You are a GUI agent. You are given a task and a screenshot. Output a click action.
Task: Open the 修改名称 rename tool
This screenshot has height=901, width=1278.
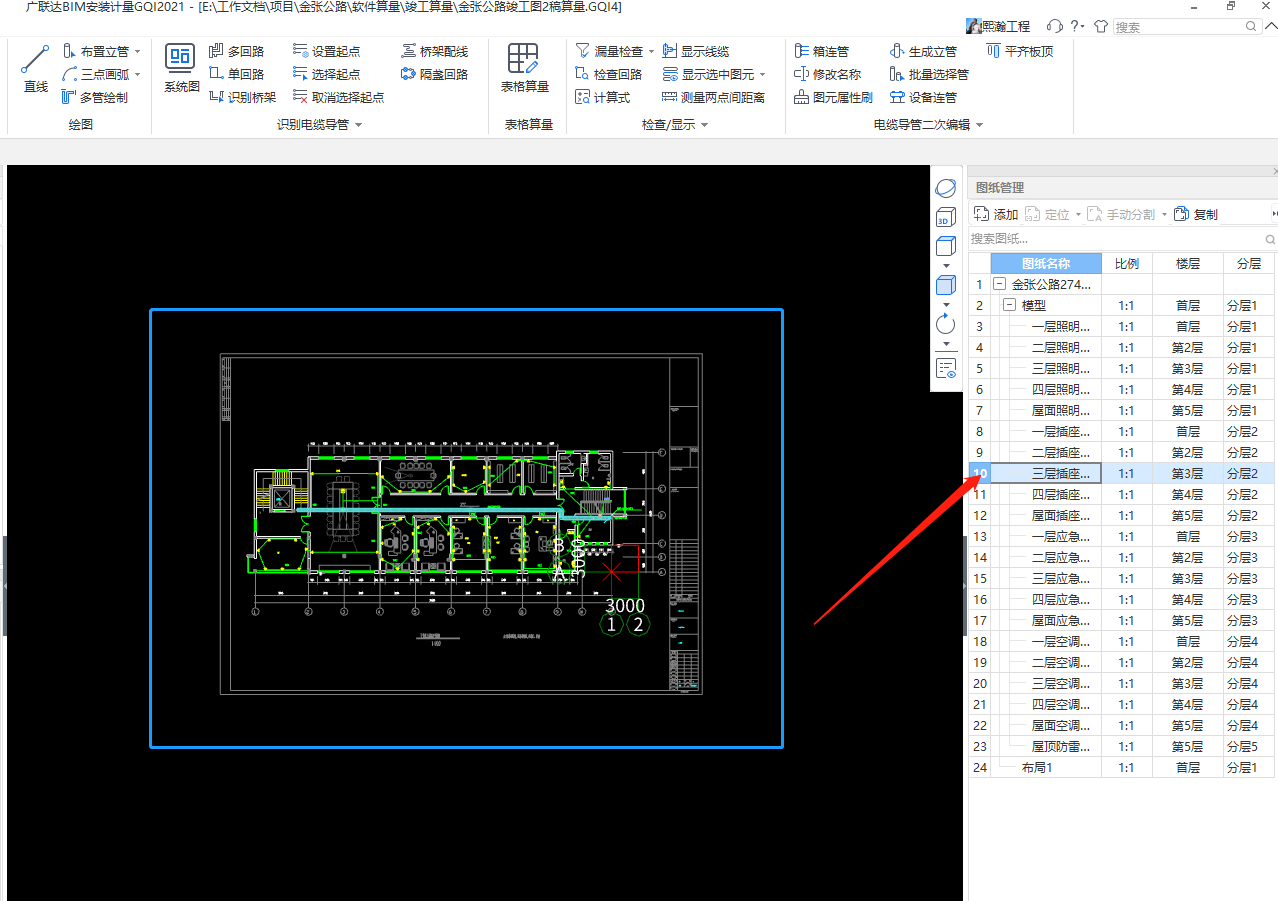(x=828, y=74)
